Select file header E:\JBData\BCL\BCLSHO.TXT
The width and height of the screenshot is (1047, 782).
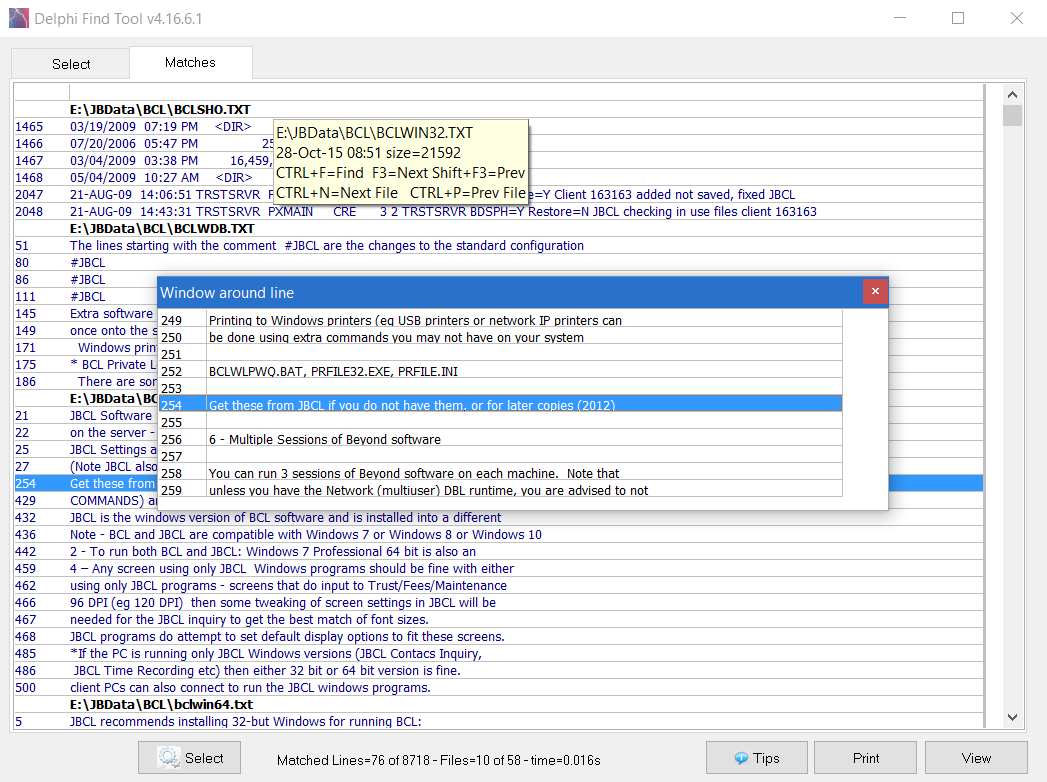tap(160, 109)
